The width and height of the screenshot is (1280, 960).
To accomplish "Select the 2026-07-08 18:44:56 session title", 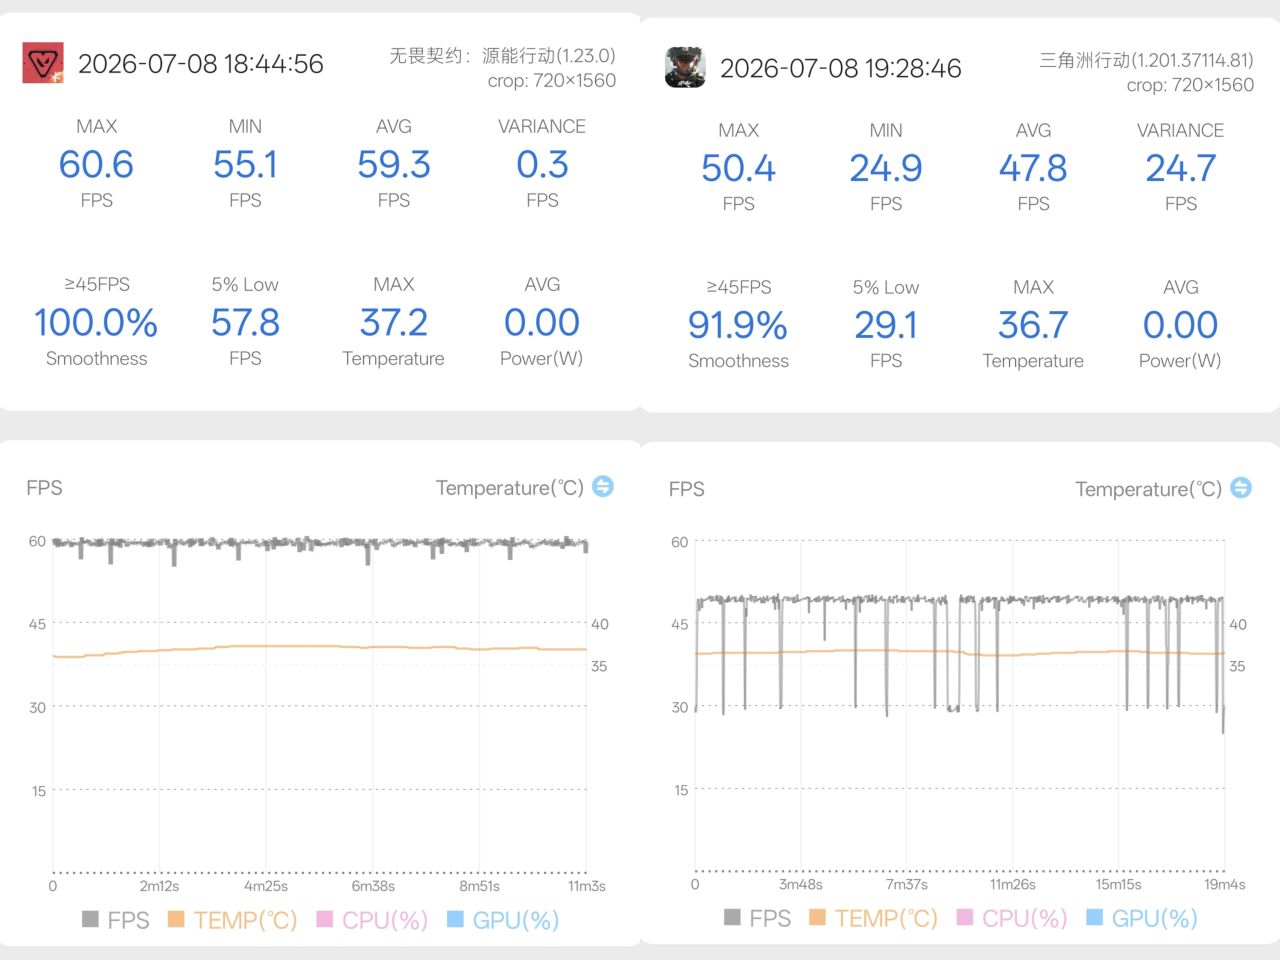I will [x=201, y=64].
